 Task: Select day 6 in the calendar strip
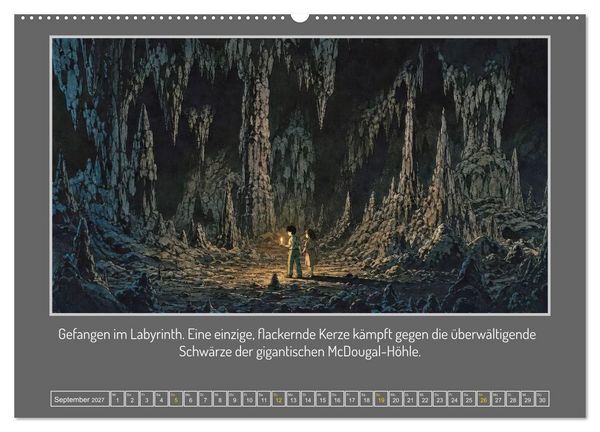pos(190,399)
